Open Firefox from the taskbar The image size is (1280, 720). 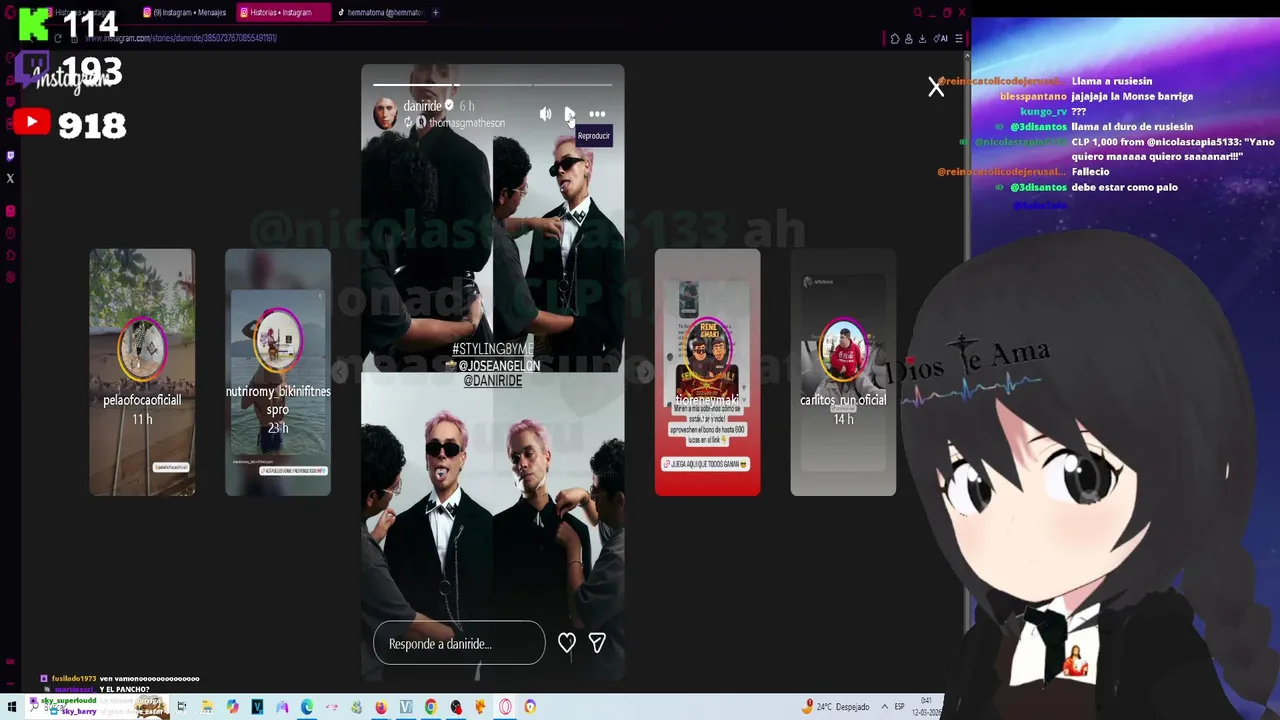click(x=381, y=707)
